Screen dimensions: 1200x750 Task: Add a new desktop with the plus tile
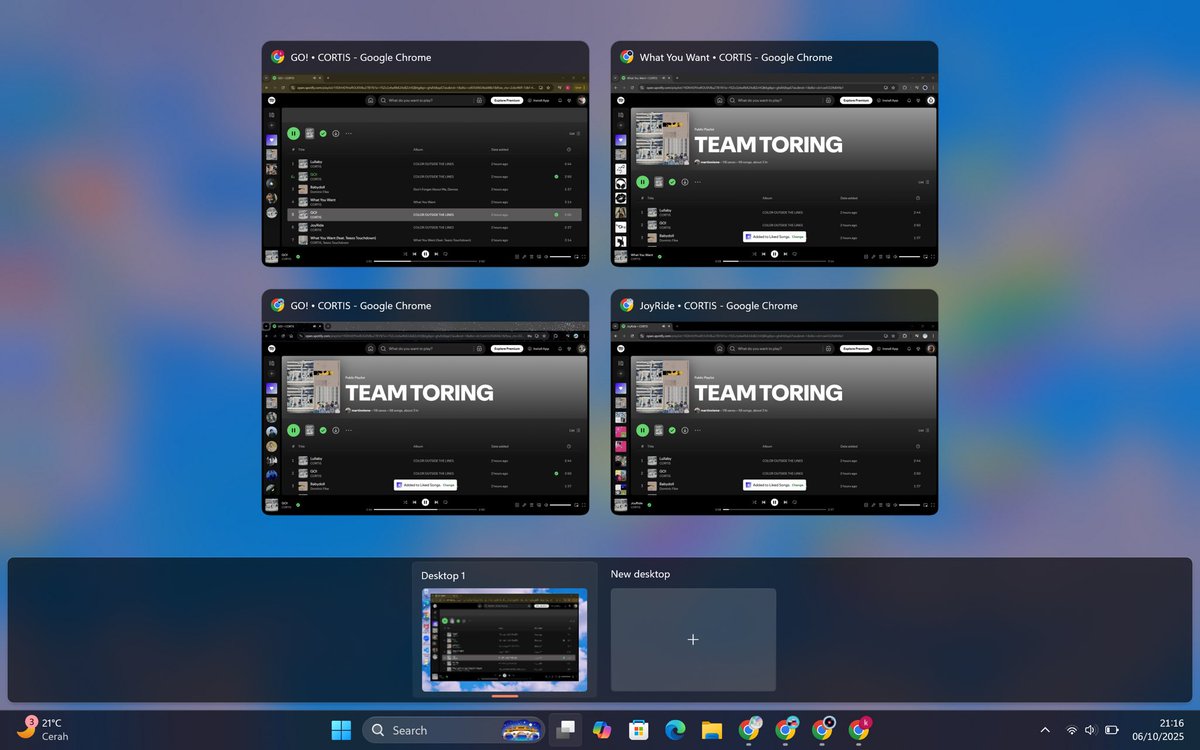[693, 639]
